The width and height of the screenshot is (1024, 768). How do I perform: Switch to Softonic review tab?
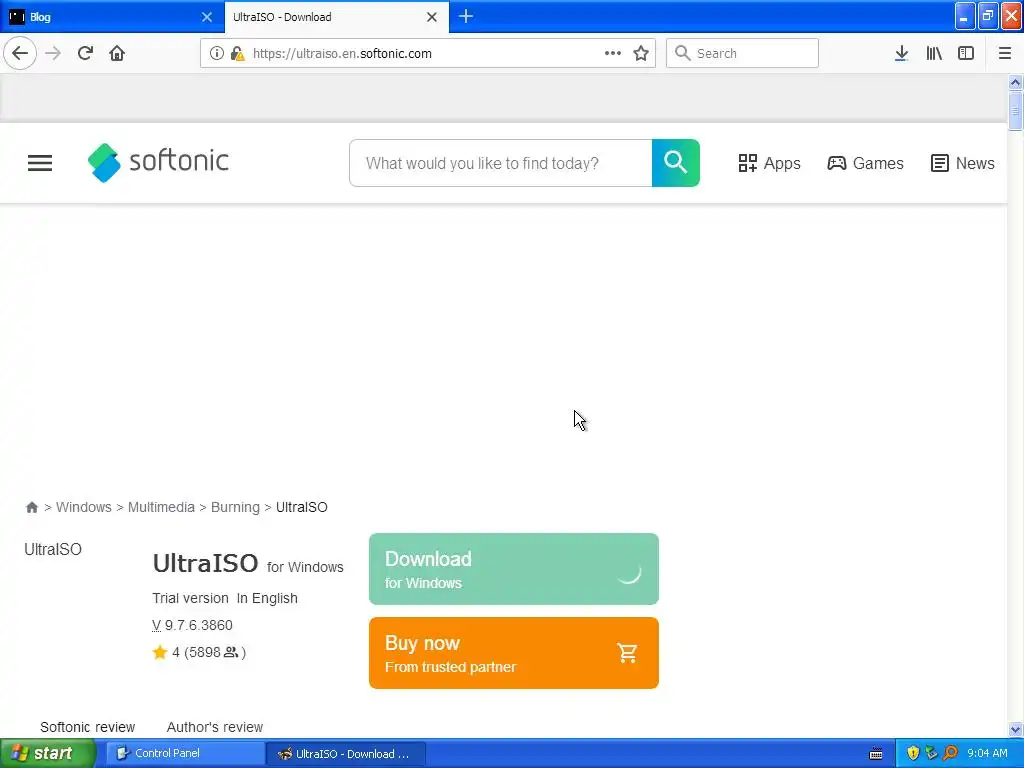tap(88, 727)
